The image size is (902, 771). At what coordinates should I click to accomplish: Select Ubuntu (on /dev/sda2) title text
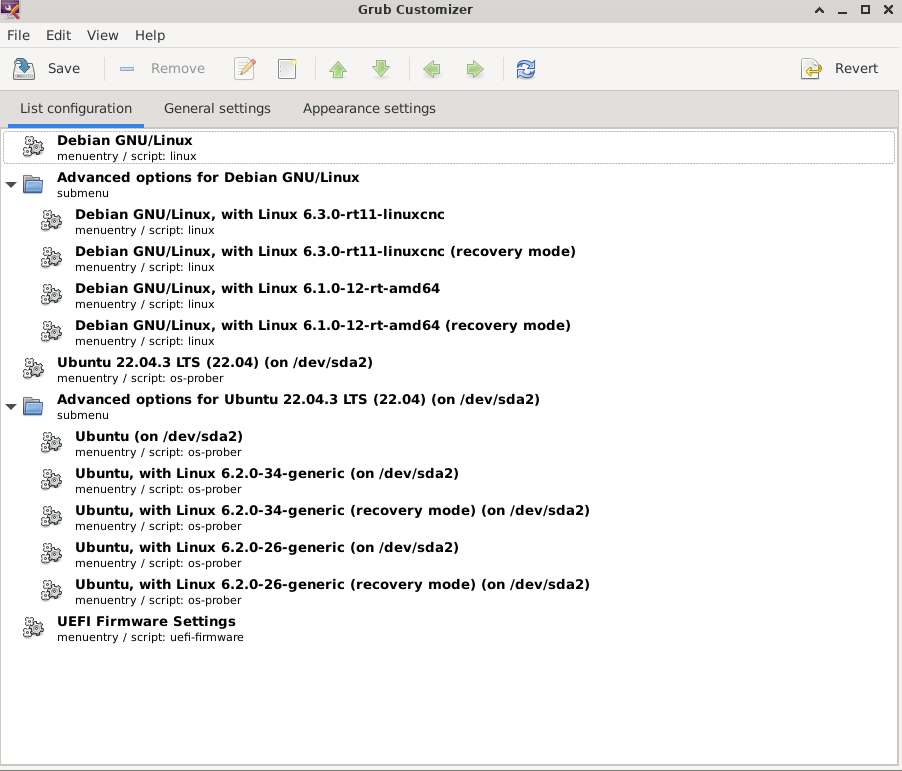pos(159,436)
